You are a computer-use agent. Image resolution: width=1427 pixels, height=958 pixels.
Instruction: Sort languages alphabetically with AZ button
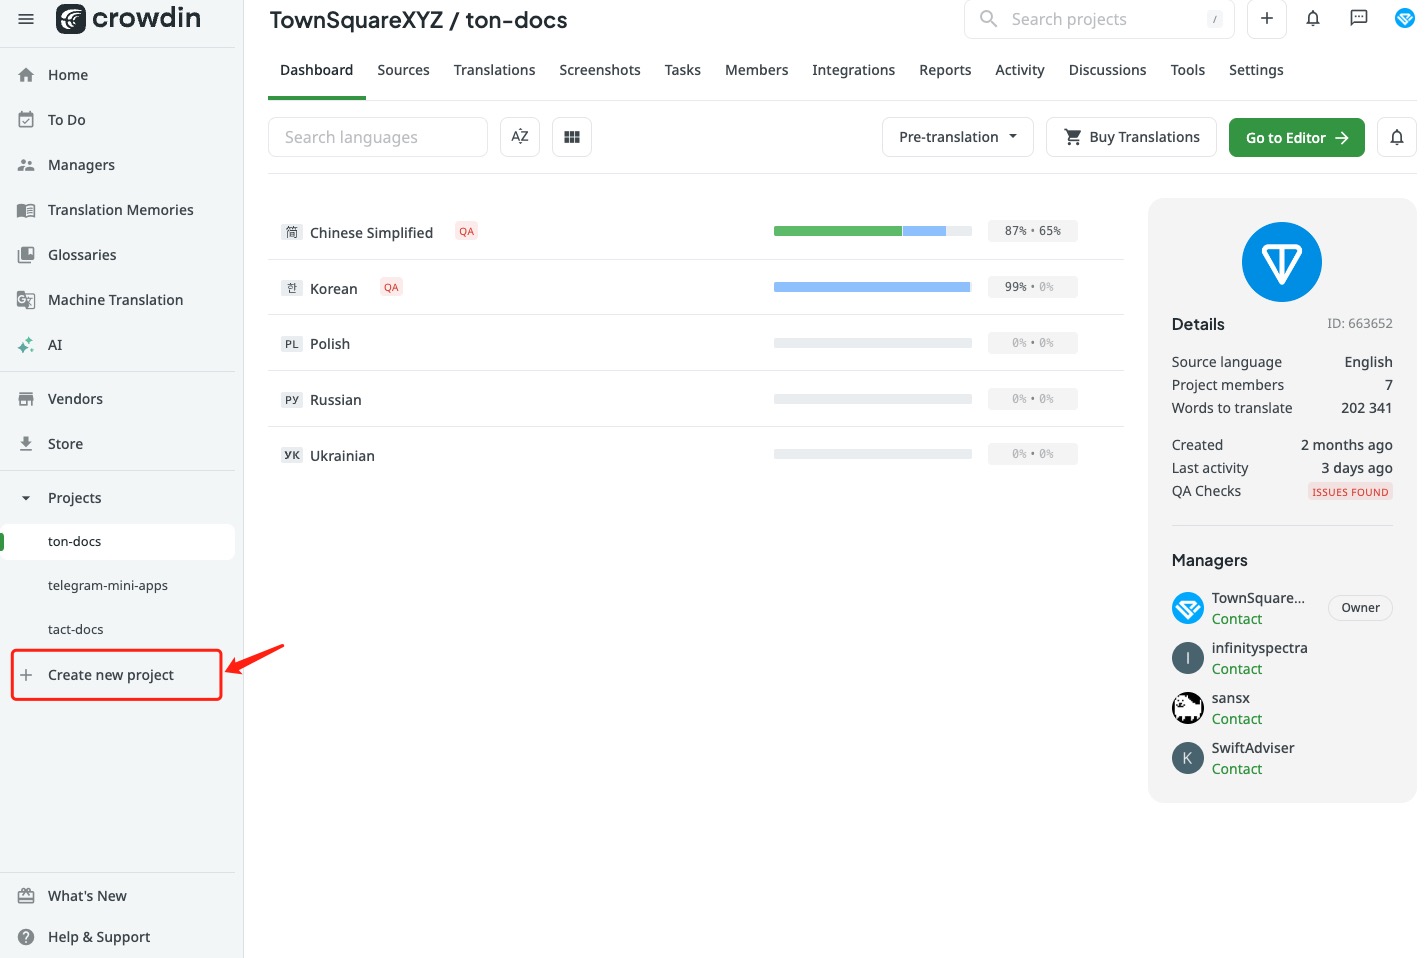pos(520,137)
